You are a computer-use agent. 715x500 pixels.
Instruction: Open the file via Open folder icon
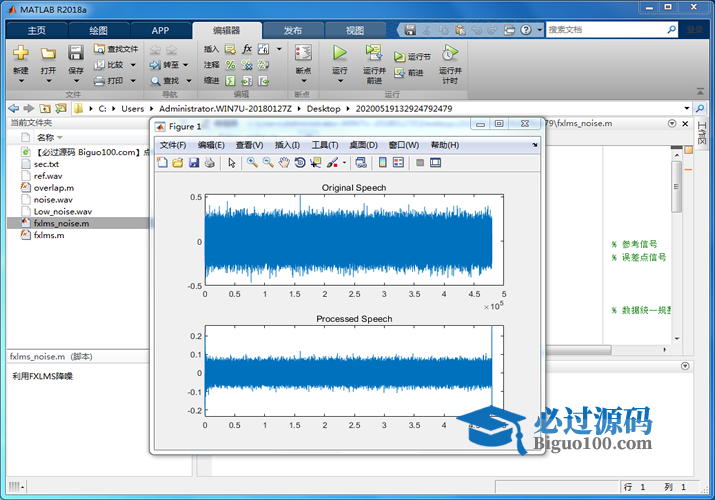point(48,53)
